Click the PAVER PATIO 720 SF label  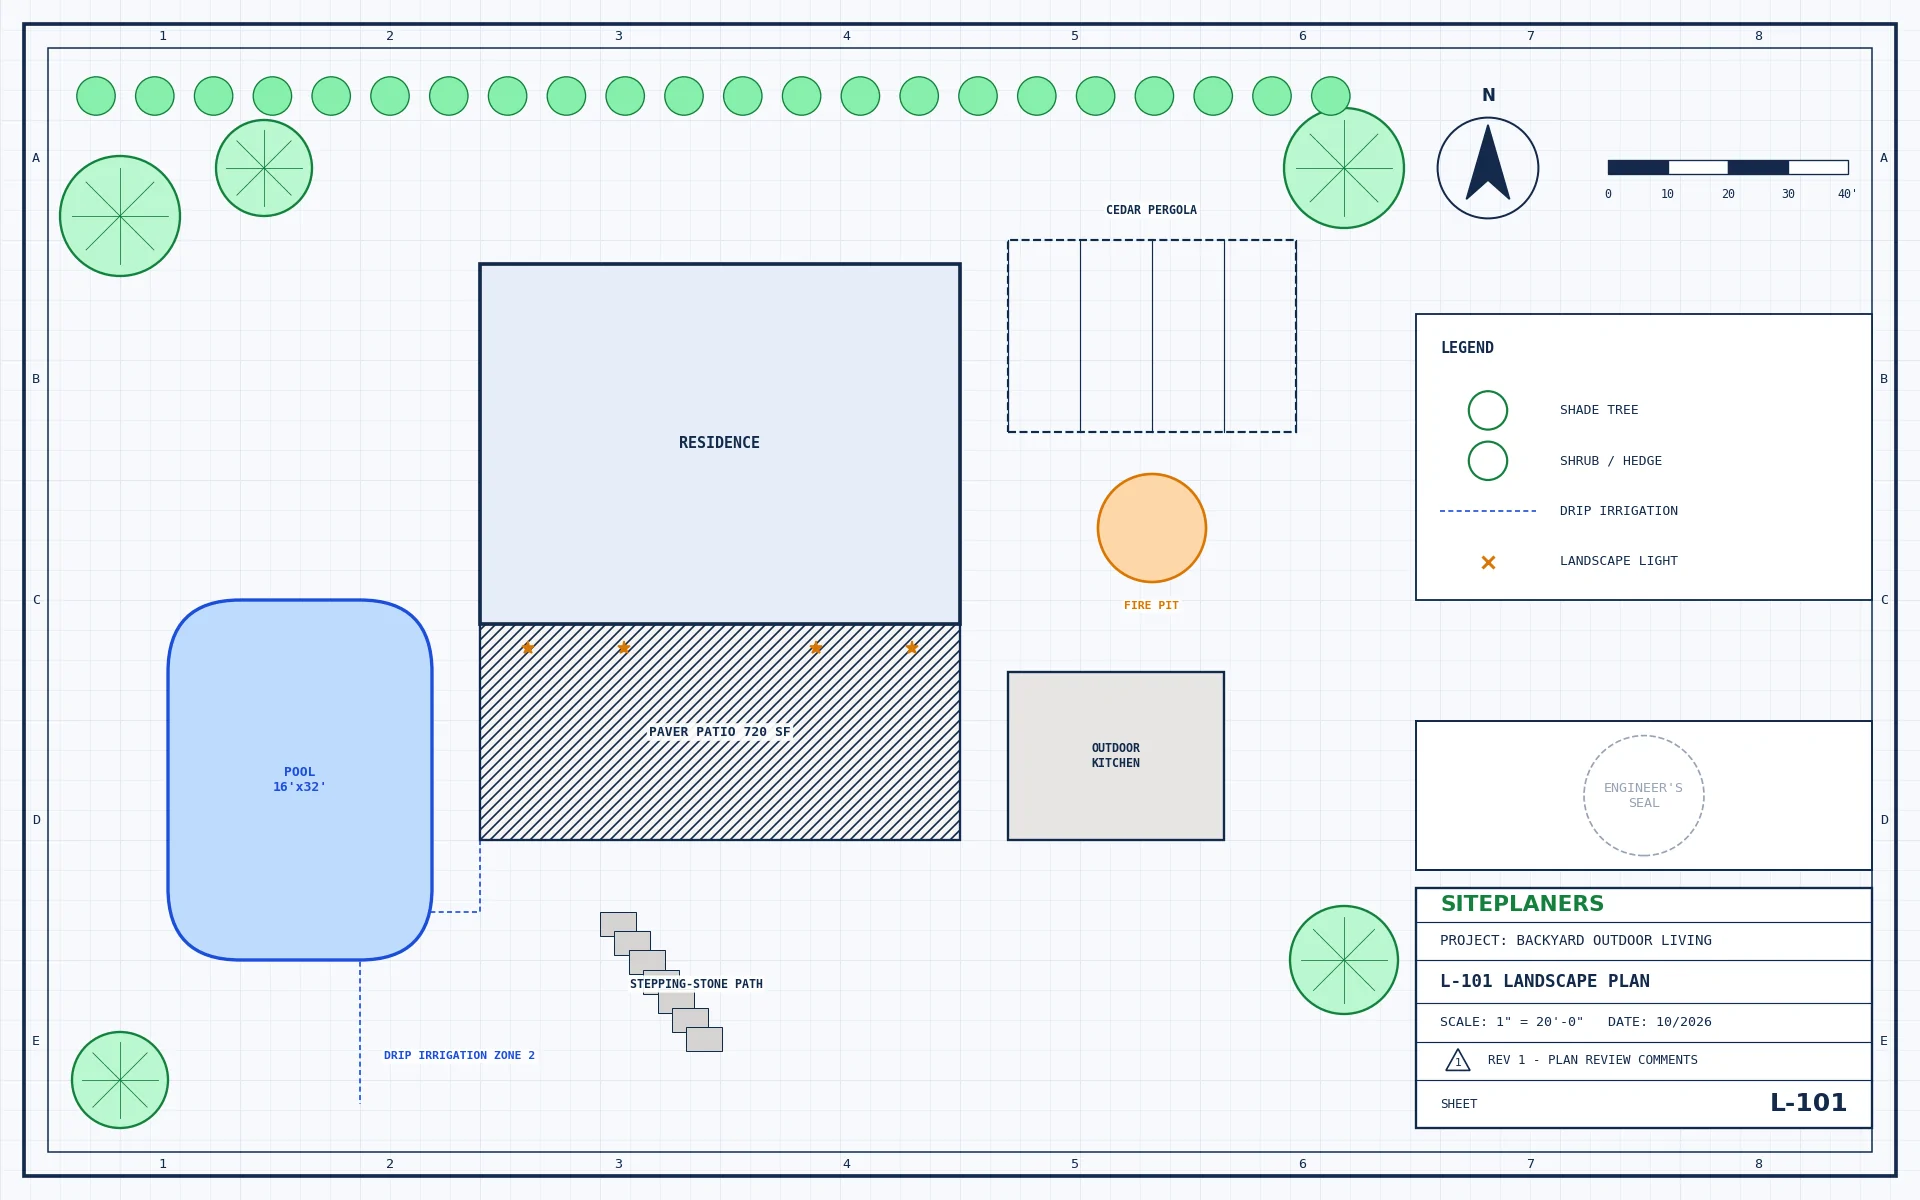coord(720,732)
